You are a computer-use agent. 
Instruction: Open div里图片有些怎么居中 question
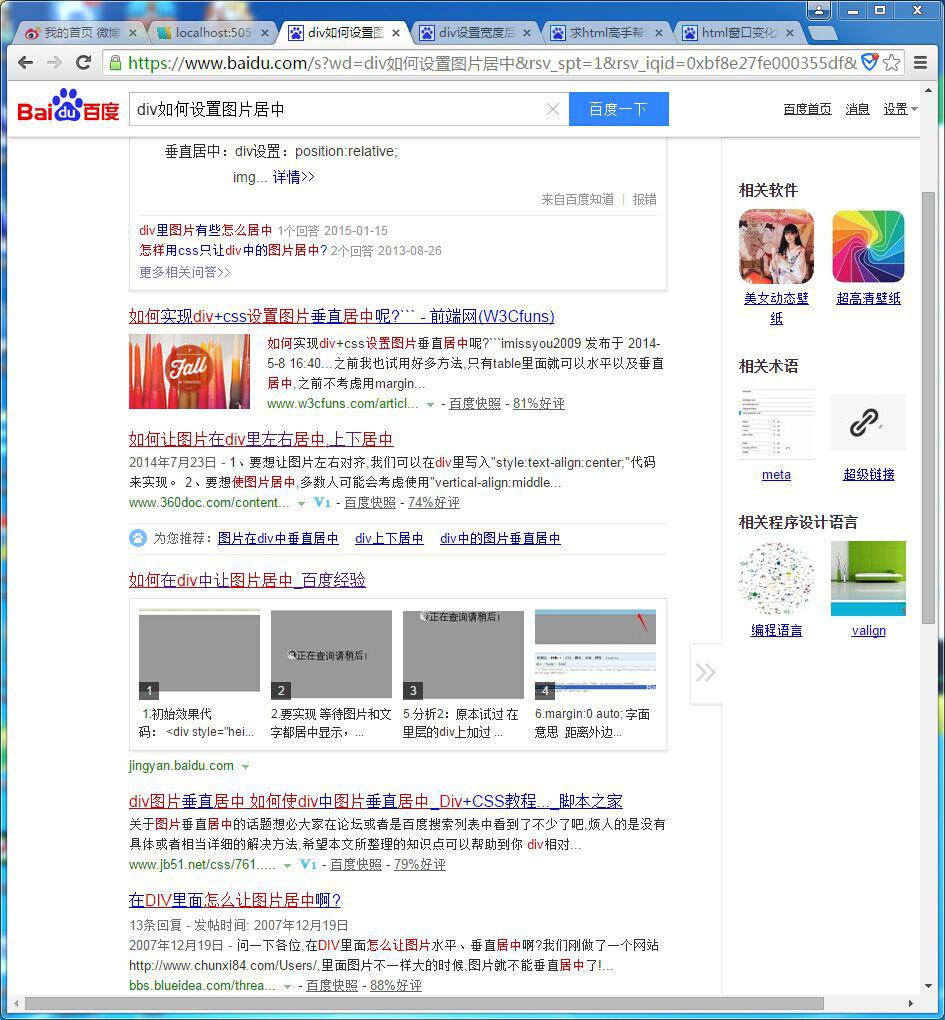[x=206, y=230]
